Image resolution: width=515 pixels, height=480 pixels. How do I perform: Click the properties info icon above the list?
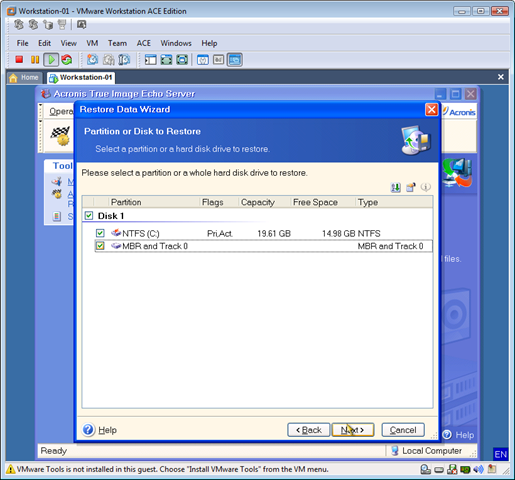coord(426,187)
